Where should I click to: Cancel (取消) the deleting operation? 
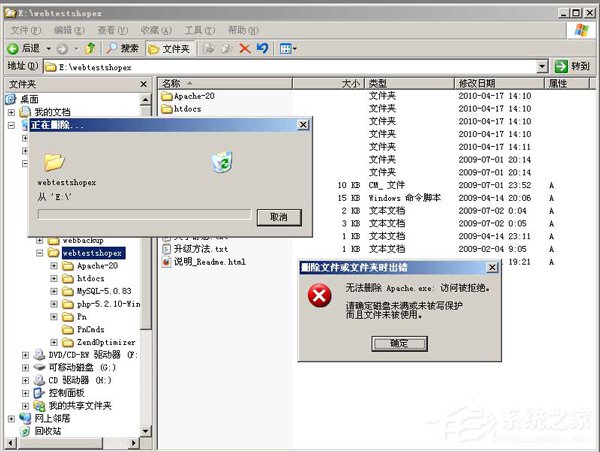(x=278, y=217)
